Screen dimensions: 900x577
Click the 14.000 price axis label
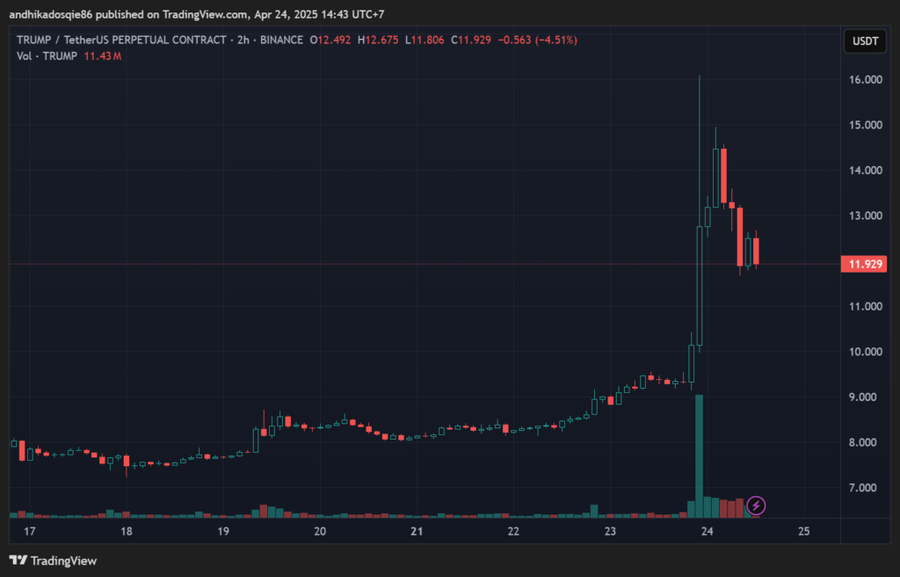[x=866, y=171]
